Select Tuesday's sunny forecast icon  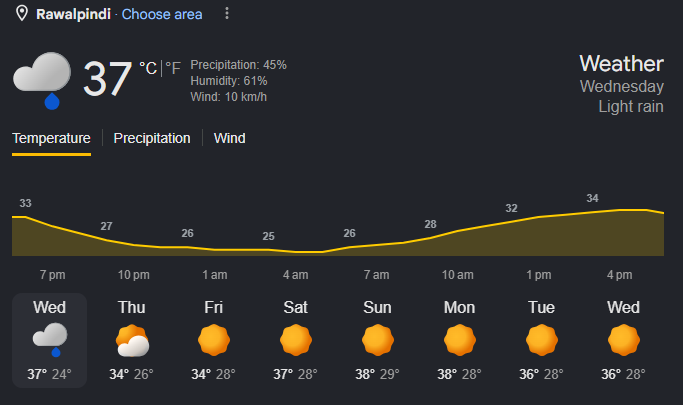click(541, 340)
